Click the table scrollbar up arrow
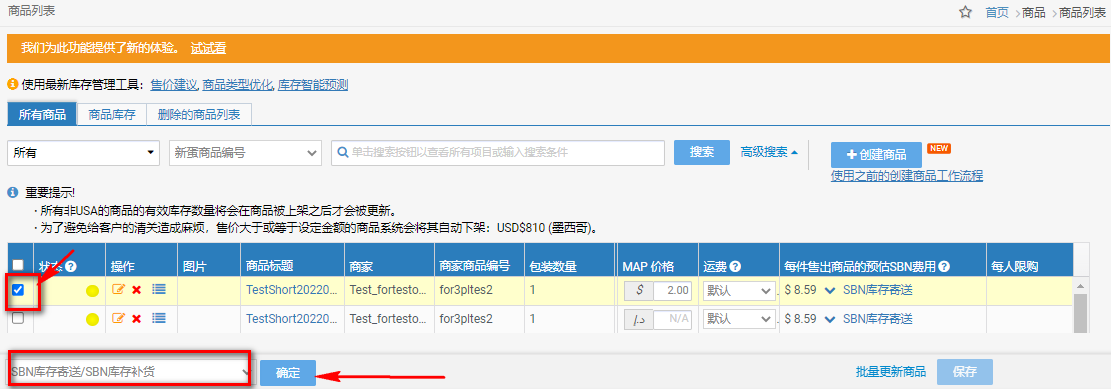 (1080, 286)
